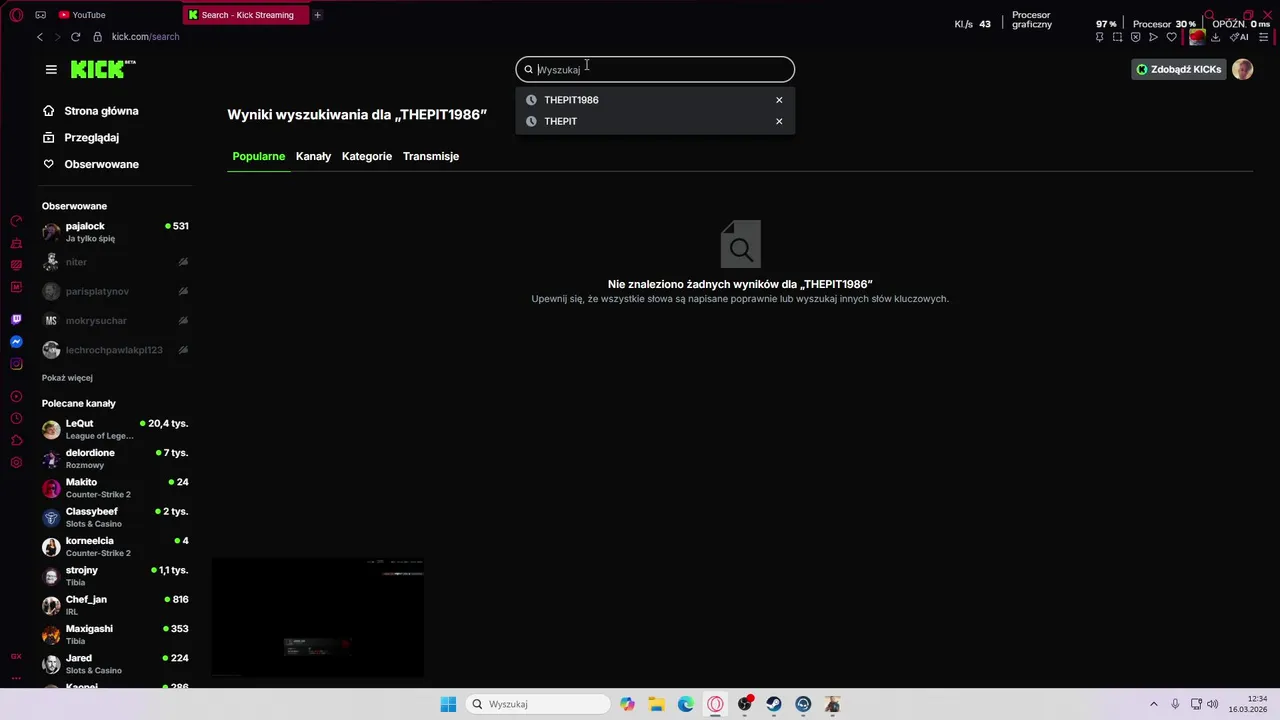Open recommended channel LeQut
The image size is (1280, 720).
pyautogui.click(x=115, y=429)
